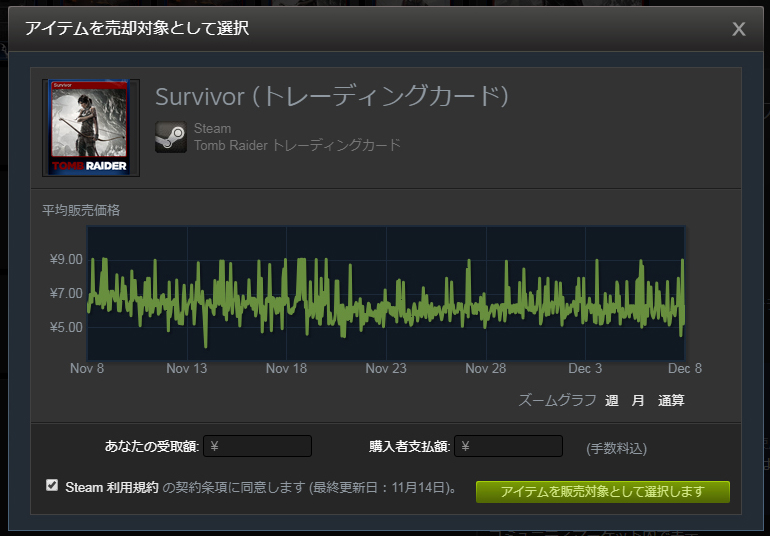Uncheck the Steam 利用規約 agreement checkbox

(52, 485)
